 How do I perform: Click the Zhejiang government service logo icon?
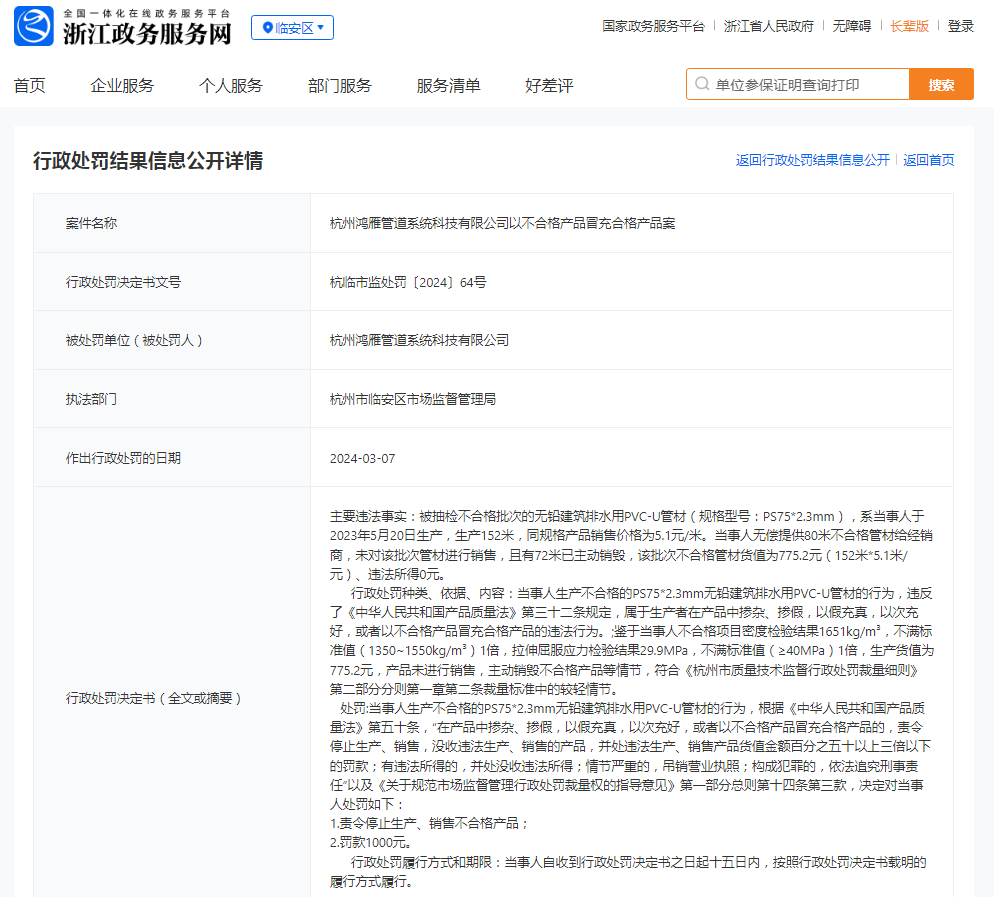[x=34, y=26]
